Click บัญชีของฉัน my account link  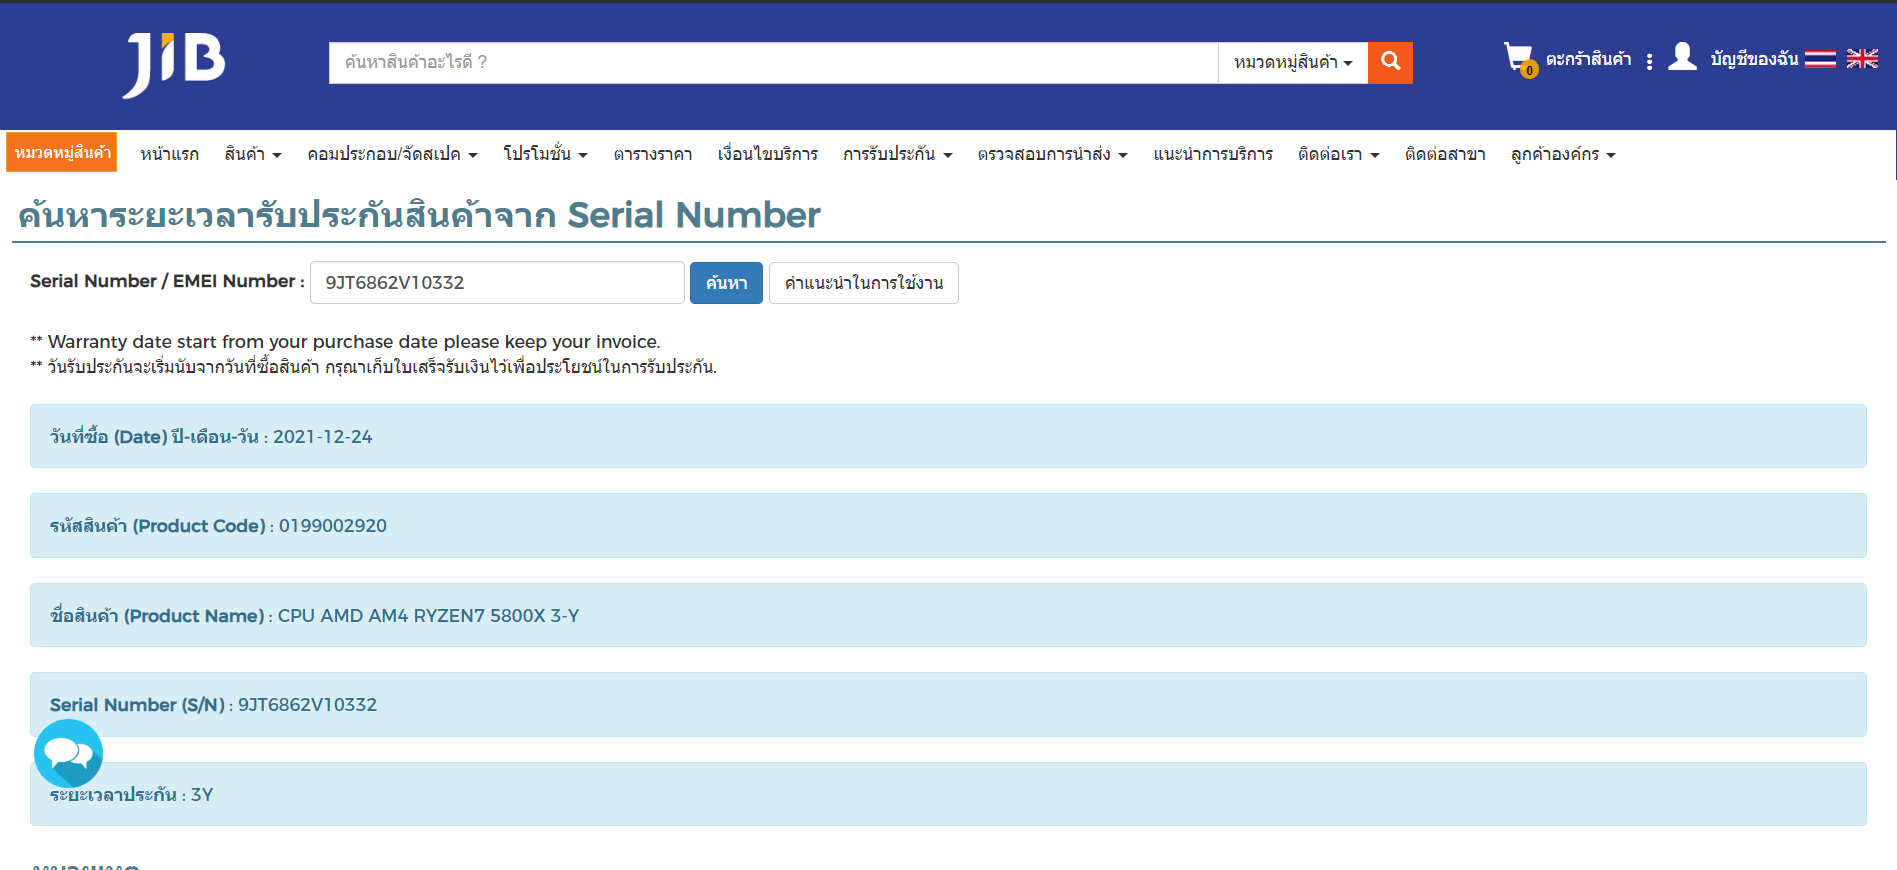[x=1754, y=59]
